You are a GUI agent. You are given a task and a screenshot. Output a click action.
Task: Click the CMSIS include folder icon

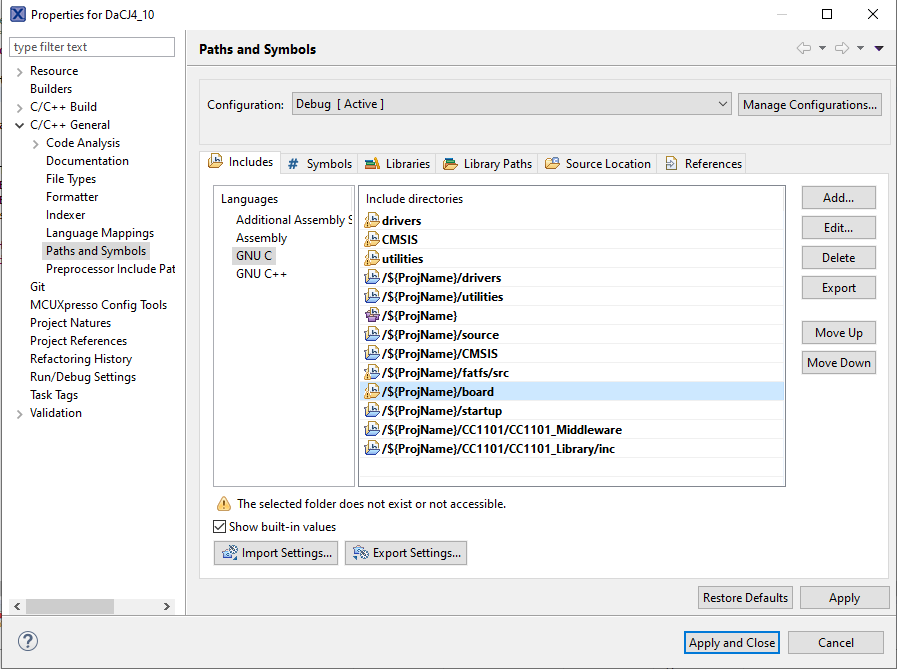[372, 239]
